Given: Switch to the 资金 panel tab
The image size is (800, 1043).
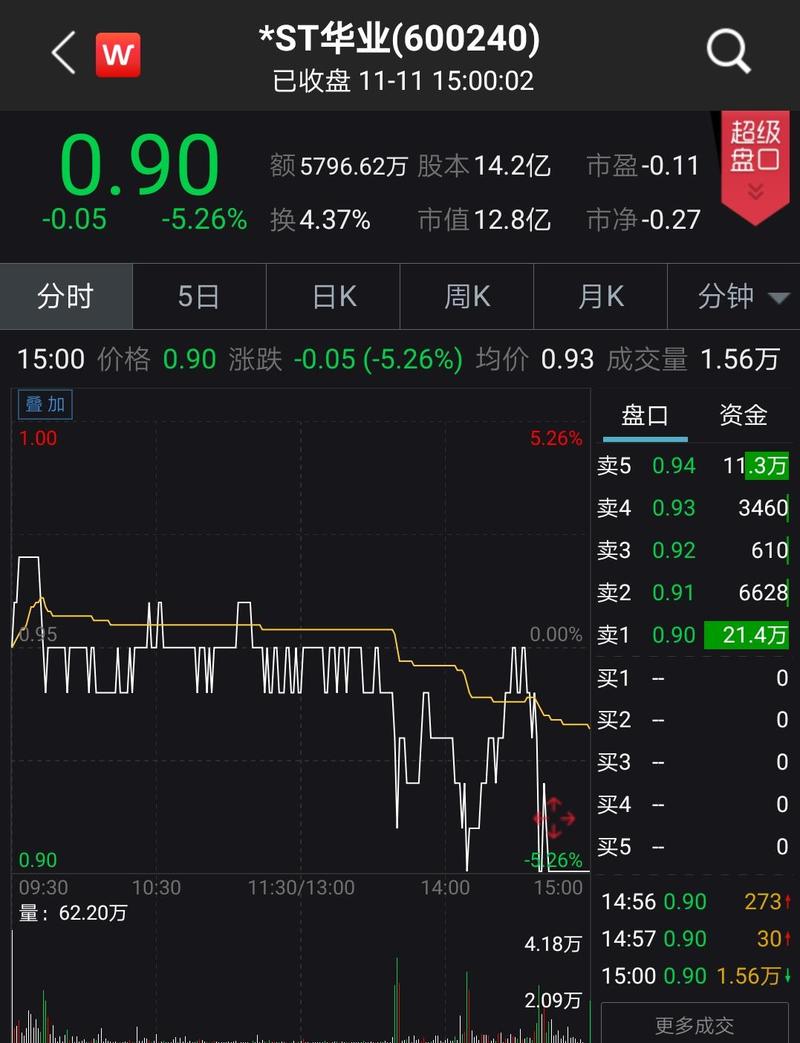Looking at the screenshot, I should 743,415.
